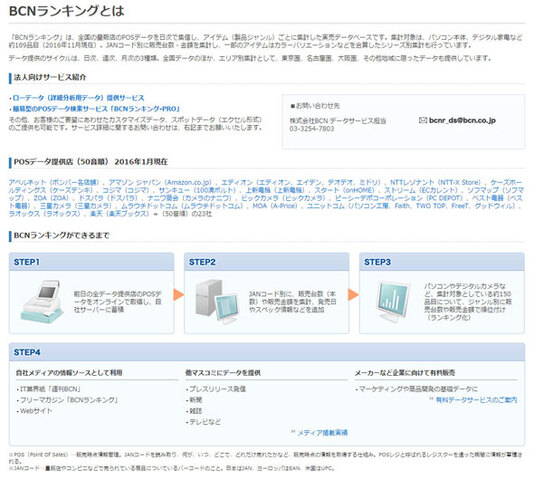
Task: Click the bcnr_ds@bcn.co.jp email address
Action: 462,120
